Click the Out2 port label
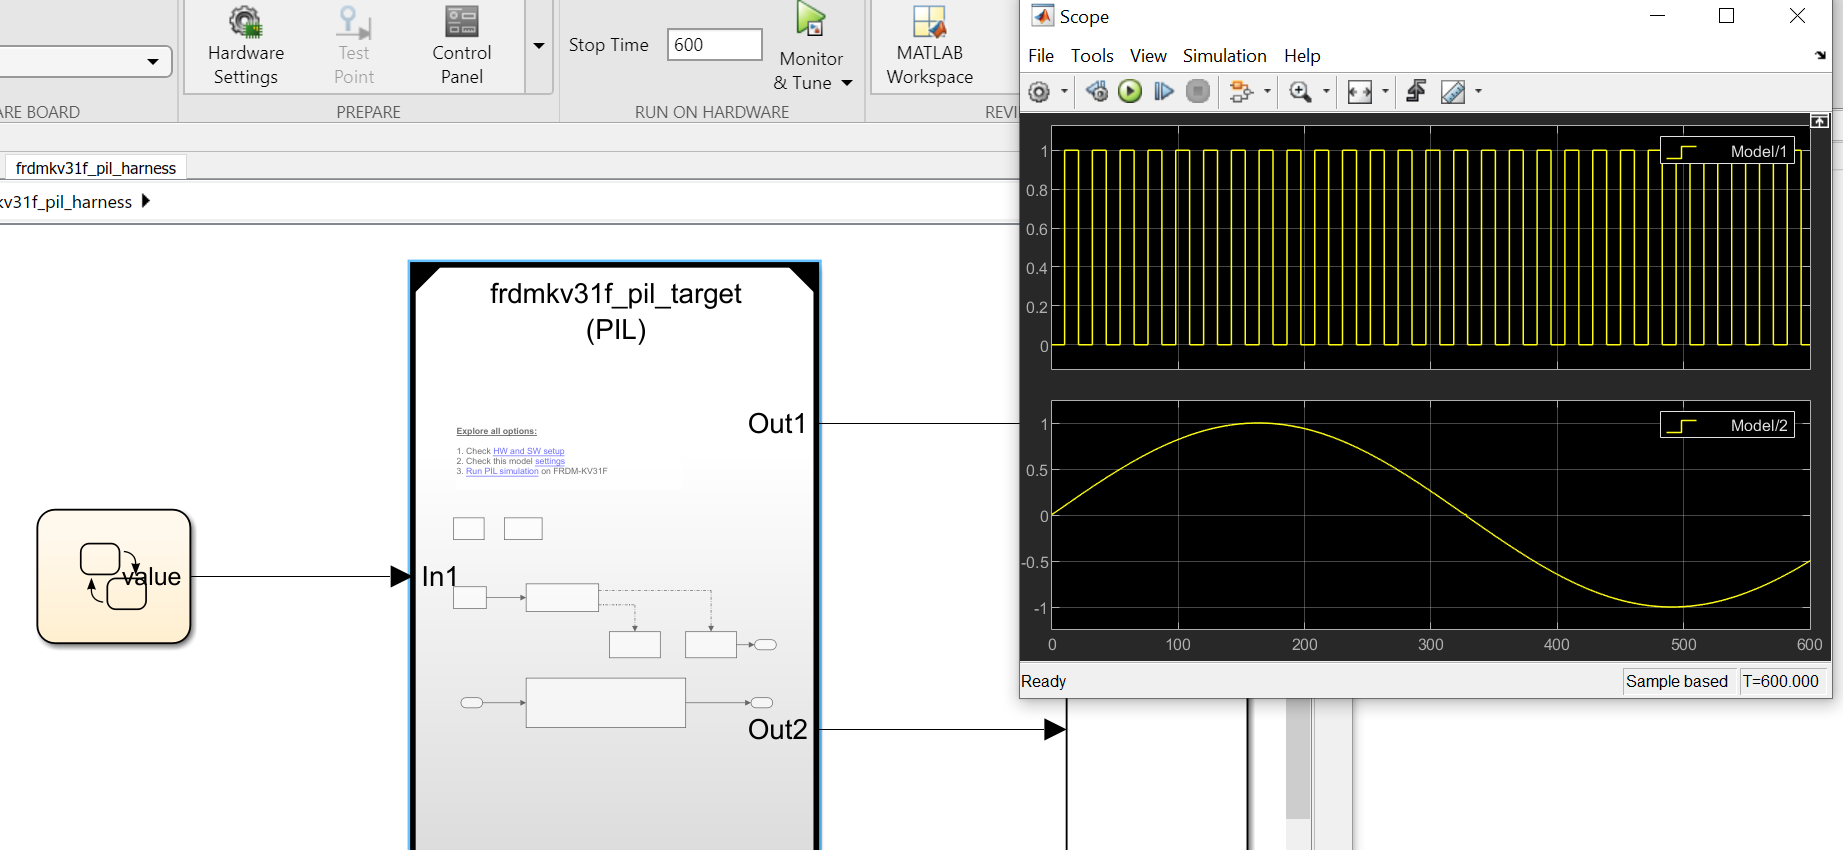 pyautogui.click(x=777, y=730)
